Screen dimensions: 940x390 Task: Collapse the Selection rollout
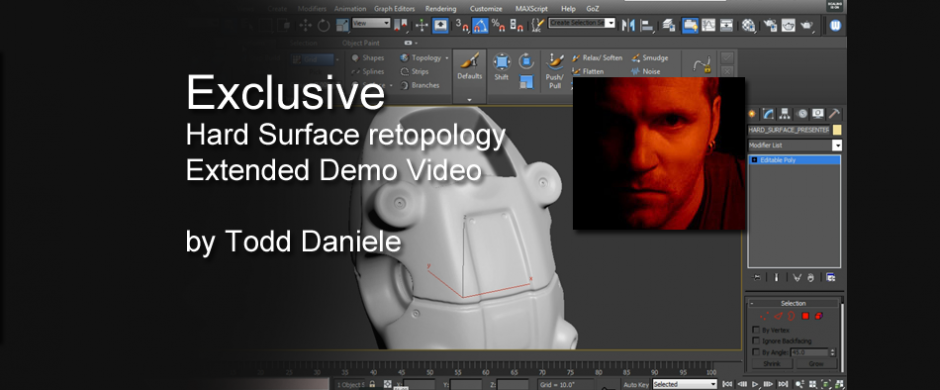tap(751, 304)
